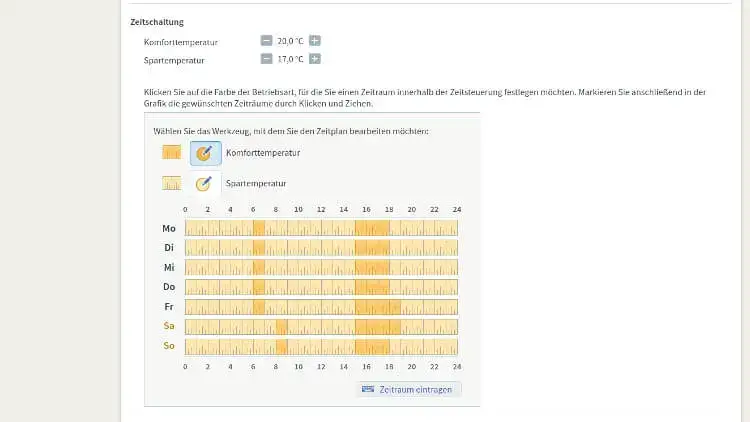Click the Komforttemperatur label beside the paint tool
This screenshot has width=750, height=422.
263,153
